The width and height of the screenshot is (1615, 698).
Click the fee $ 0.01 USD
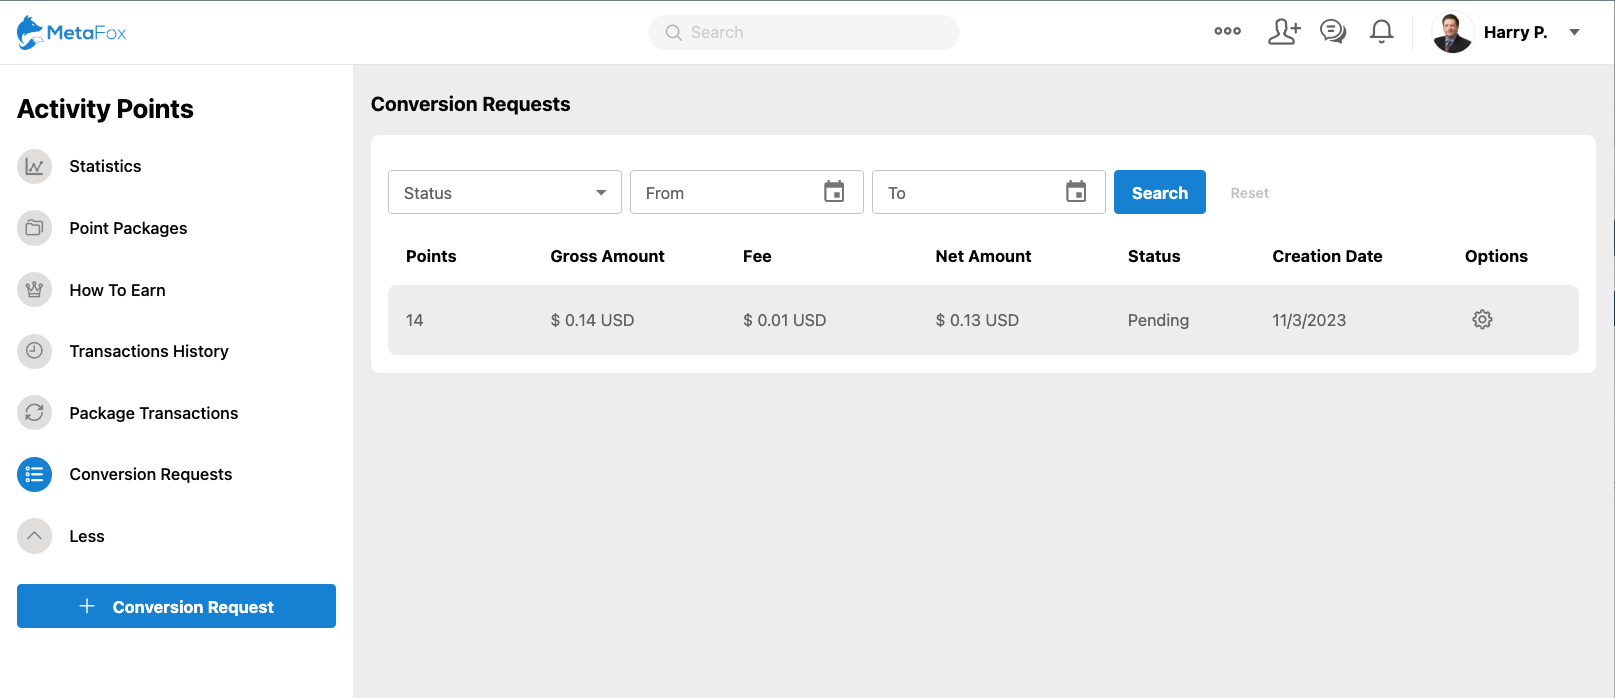pos(784,320)
